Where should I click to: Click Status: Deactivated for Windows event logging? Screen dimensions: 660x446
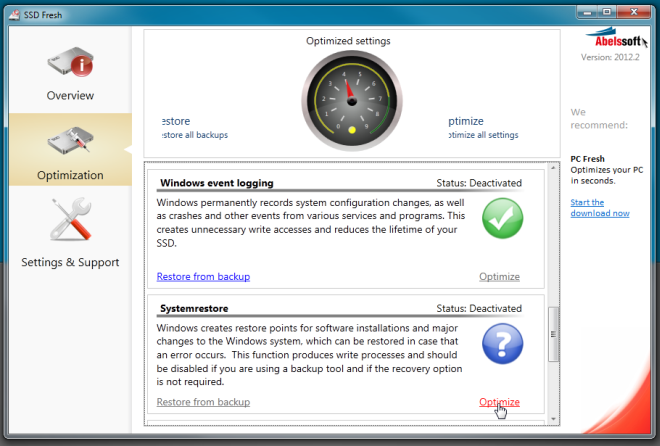coord(479,183)
